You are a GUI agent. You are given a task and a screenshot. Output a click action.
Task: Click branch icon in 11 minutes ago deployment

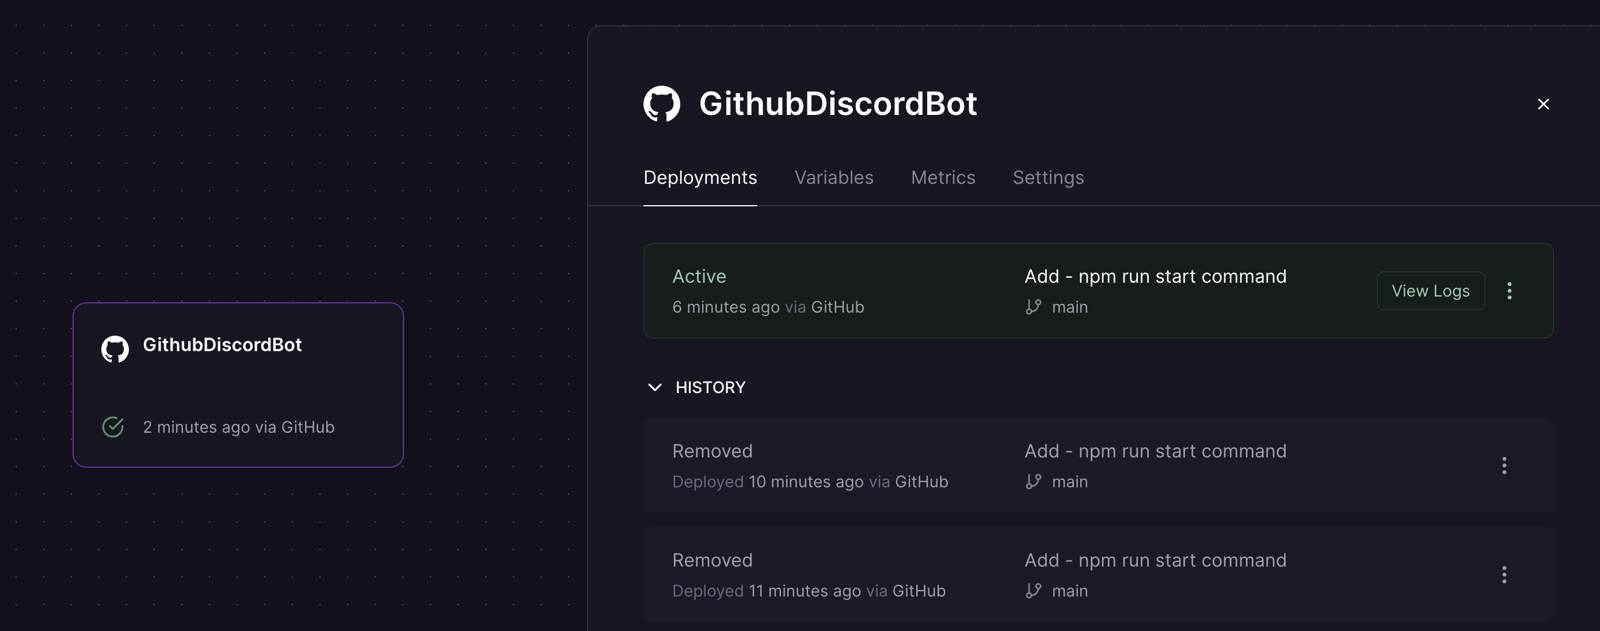click(x=1033, y=591)
